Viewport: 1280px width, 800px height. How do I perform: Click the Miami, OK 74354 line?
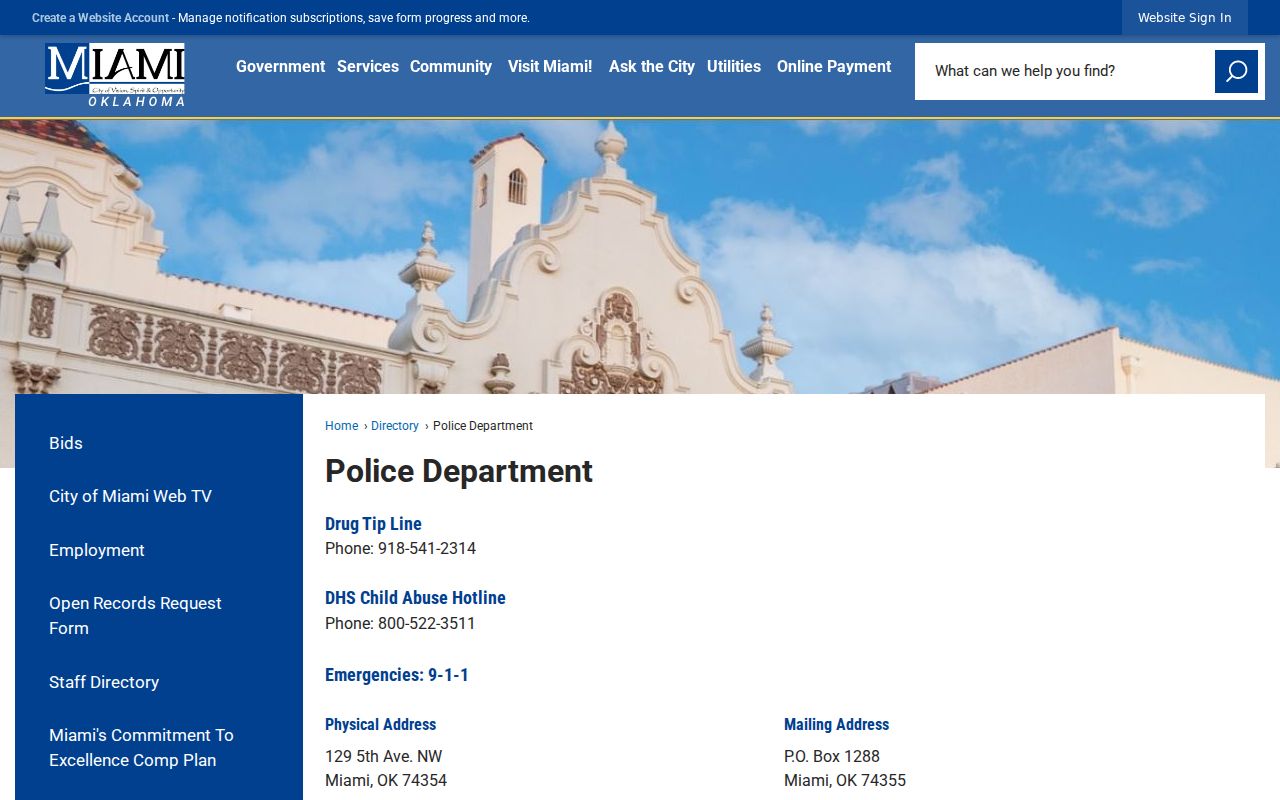point(386,781)
